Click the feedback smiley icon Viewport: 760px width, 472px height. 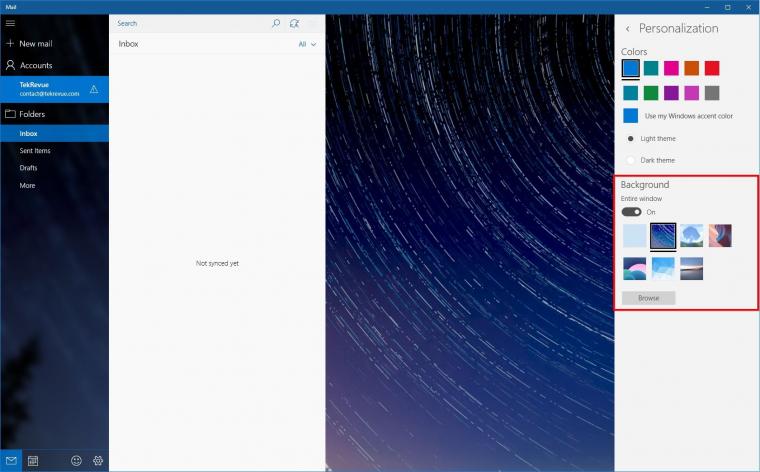76,461
